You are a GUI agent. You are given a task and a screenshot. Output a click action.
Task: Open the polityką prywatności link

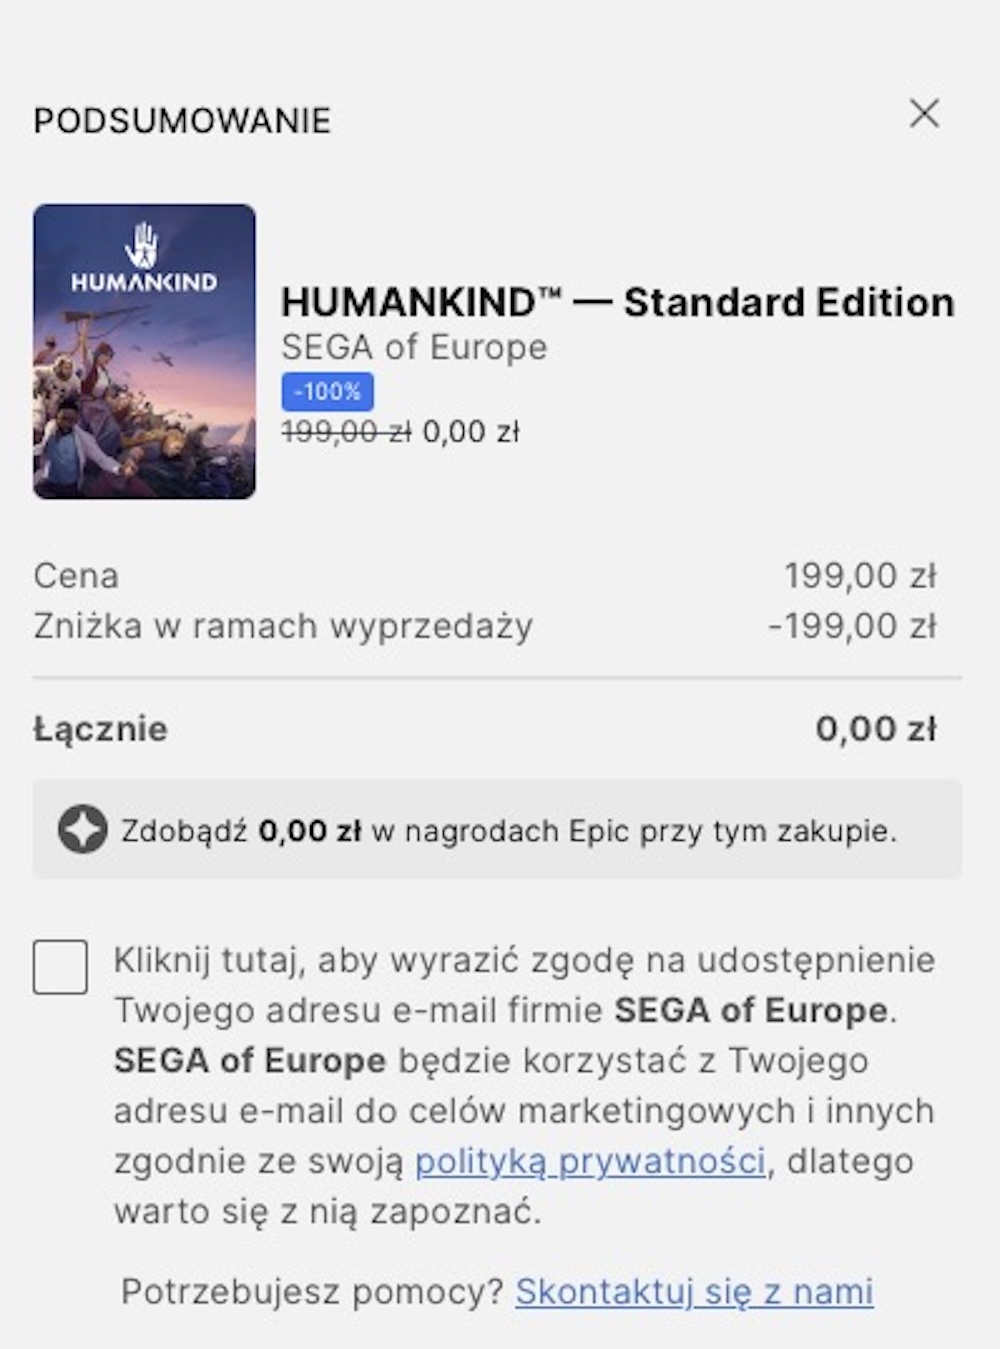590,1161
